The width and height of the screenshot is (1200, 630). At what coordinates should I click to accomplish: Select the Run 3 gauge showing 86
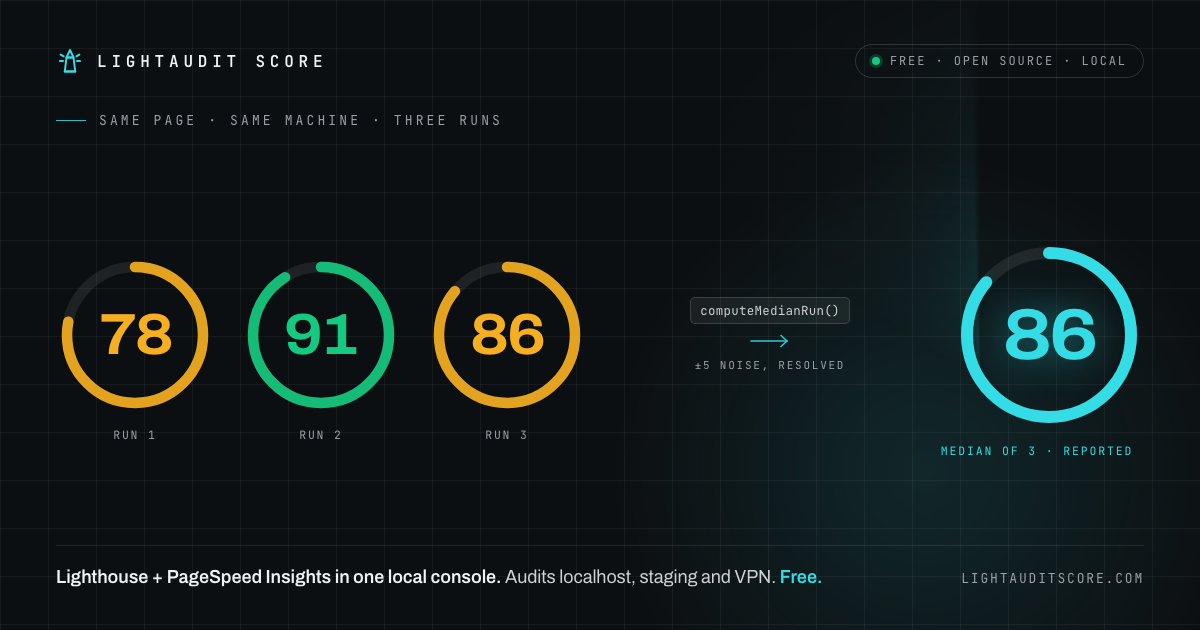tap(507, 335)
